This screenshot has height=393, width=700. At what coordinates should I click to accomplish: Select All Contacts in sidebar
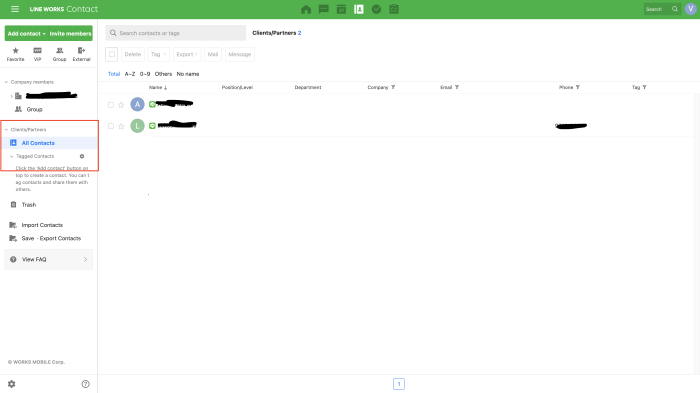(x=49, y=143)
